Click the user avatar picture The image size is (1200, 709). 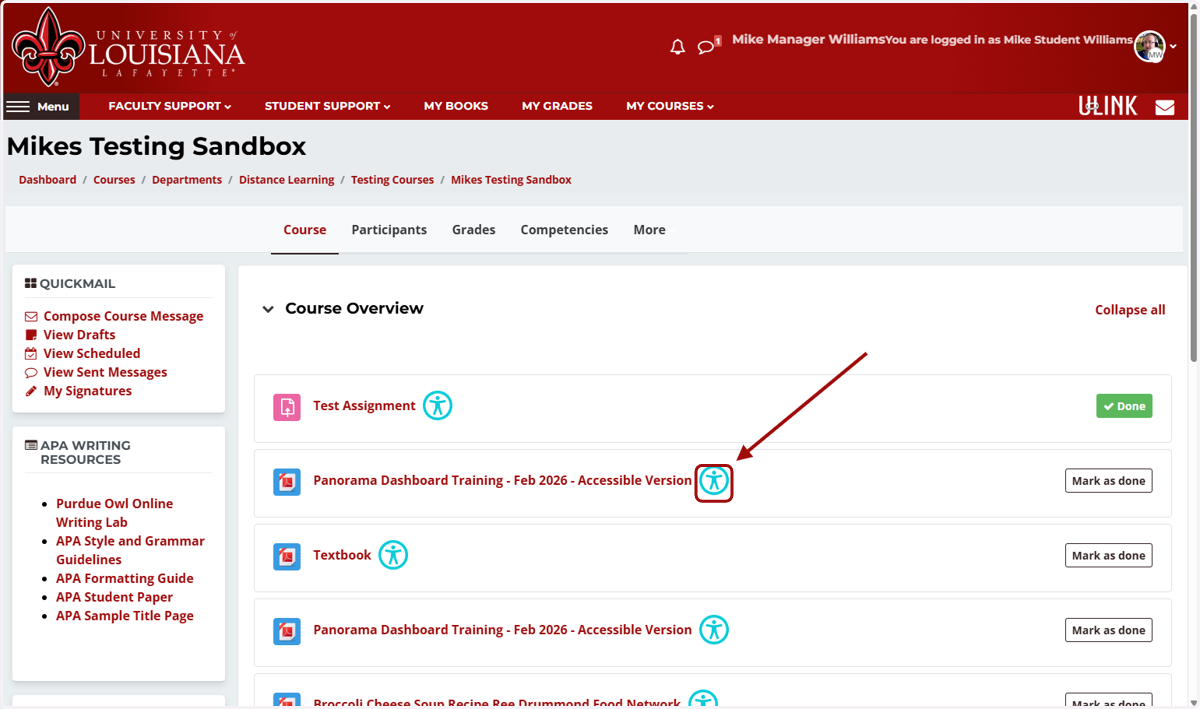pos(1150,46)
